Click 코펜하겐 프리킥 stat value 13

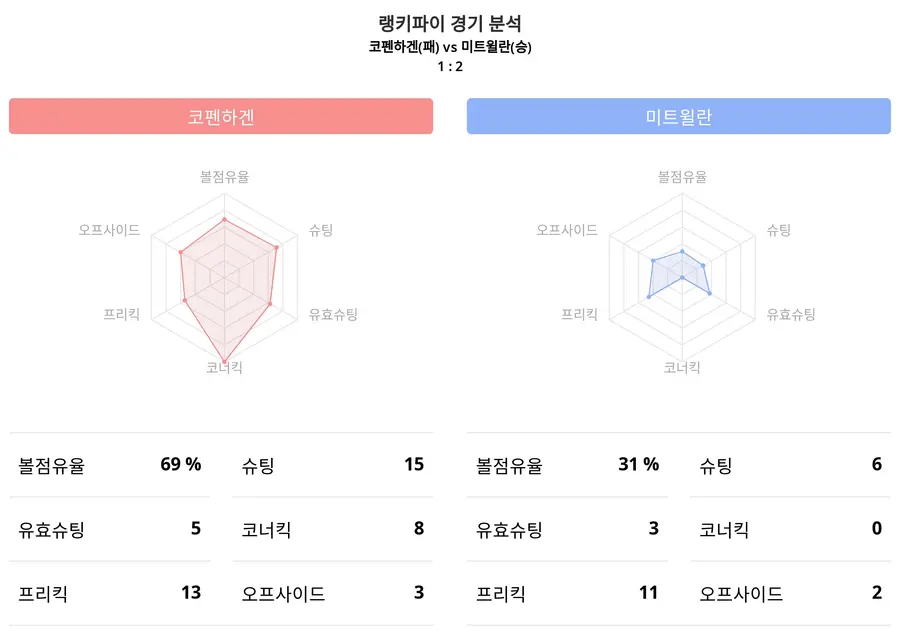click(191, 593)
